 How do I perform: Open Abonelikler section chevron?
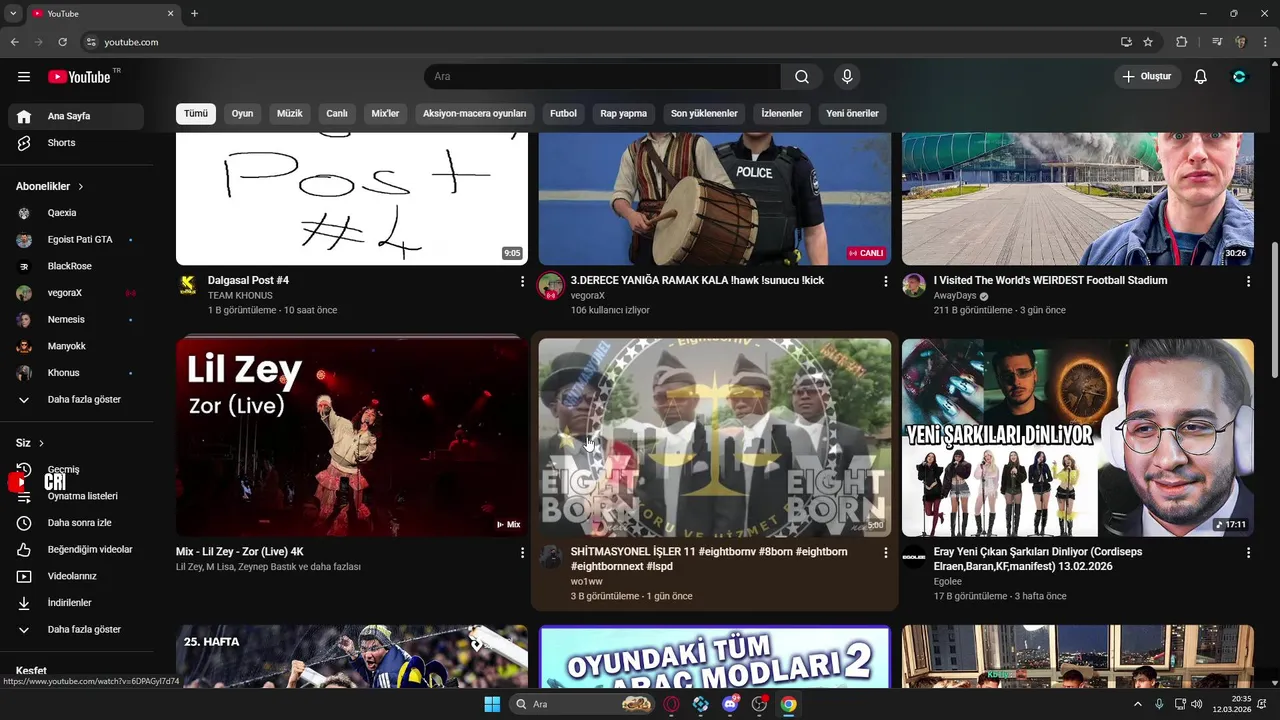81,187
